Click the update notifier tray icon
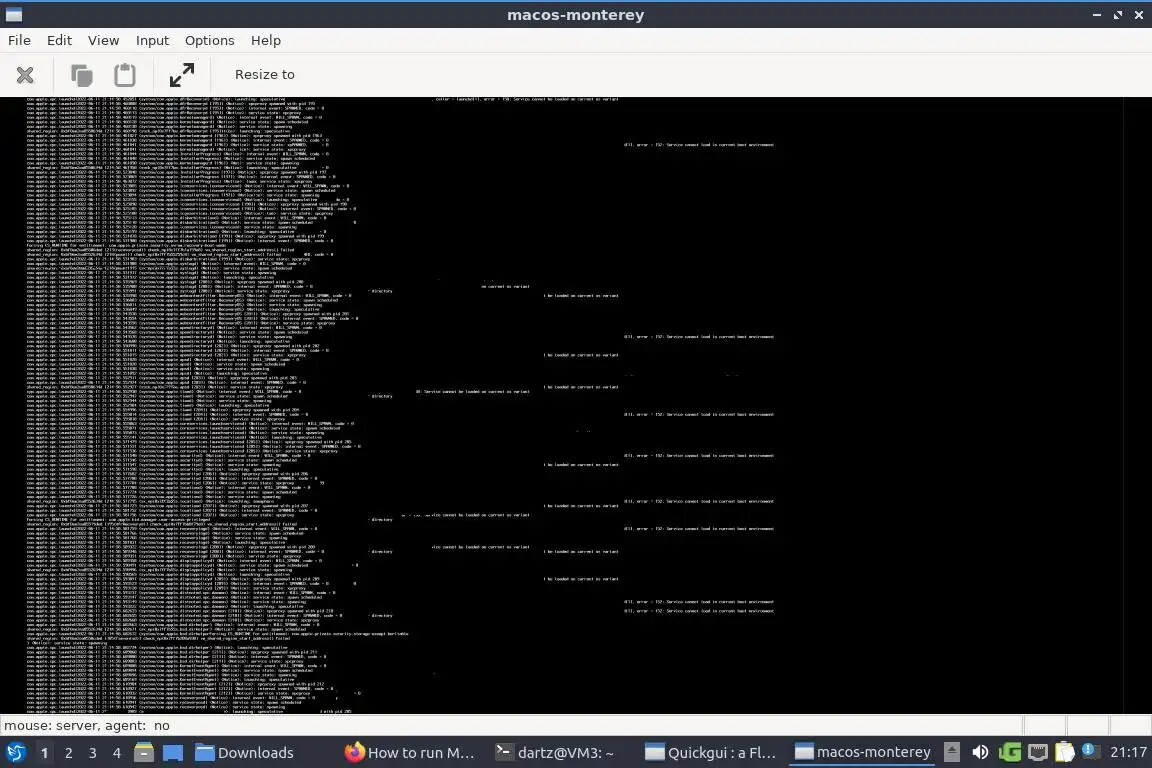The image size is (1152, 768). pos(1090,752)
